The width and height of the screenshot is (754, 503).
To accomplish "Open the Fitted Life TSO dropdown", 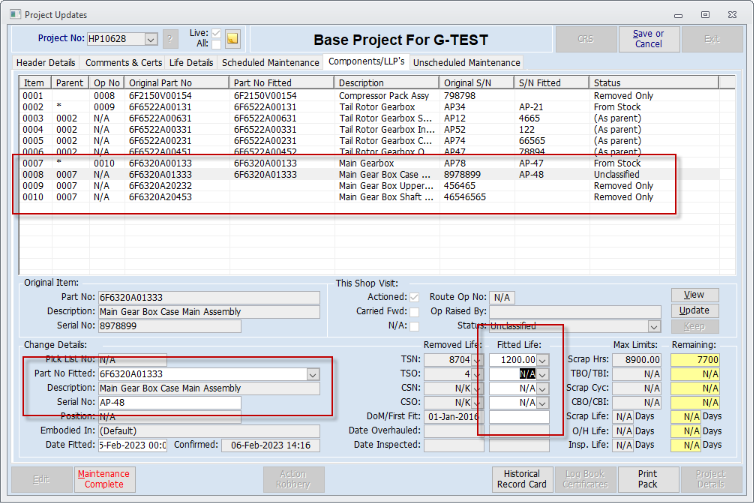I will pos(542,374).
